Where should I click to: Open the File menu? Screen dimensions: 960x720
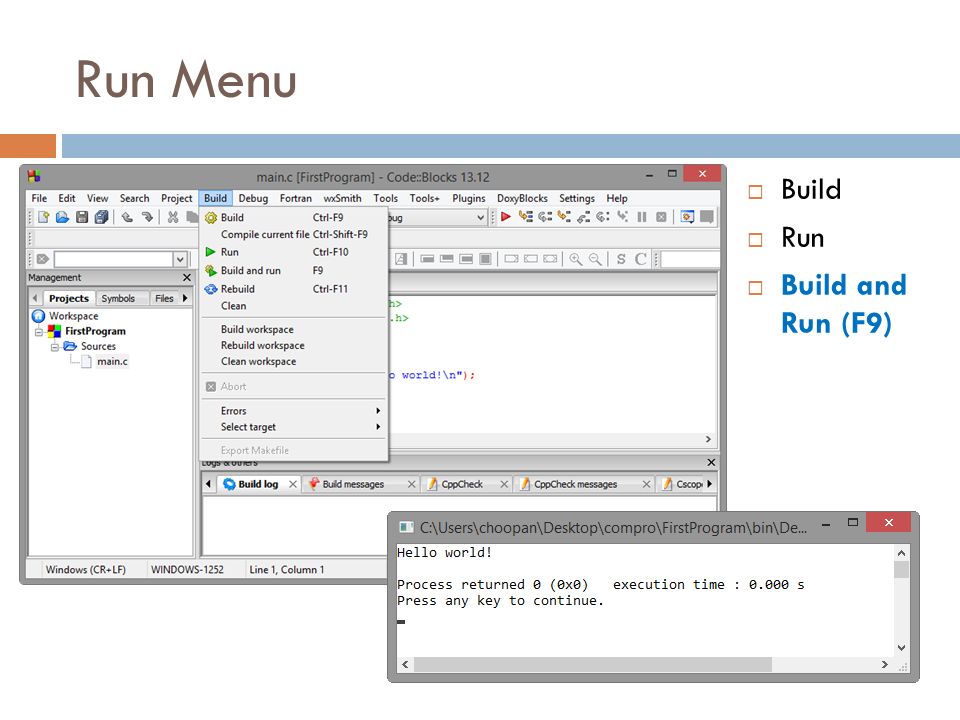click(x=39, y=198)
